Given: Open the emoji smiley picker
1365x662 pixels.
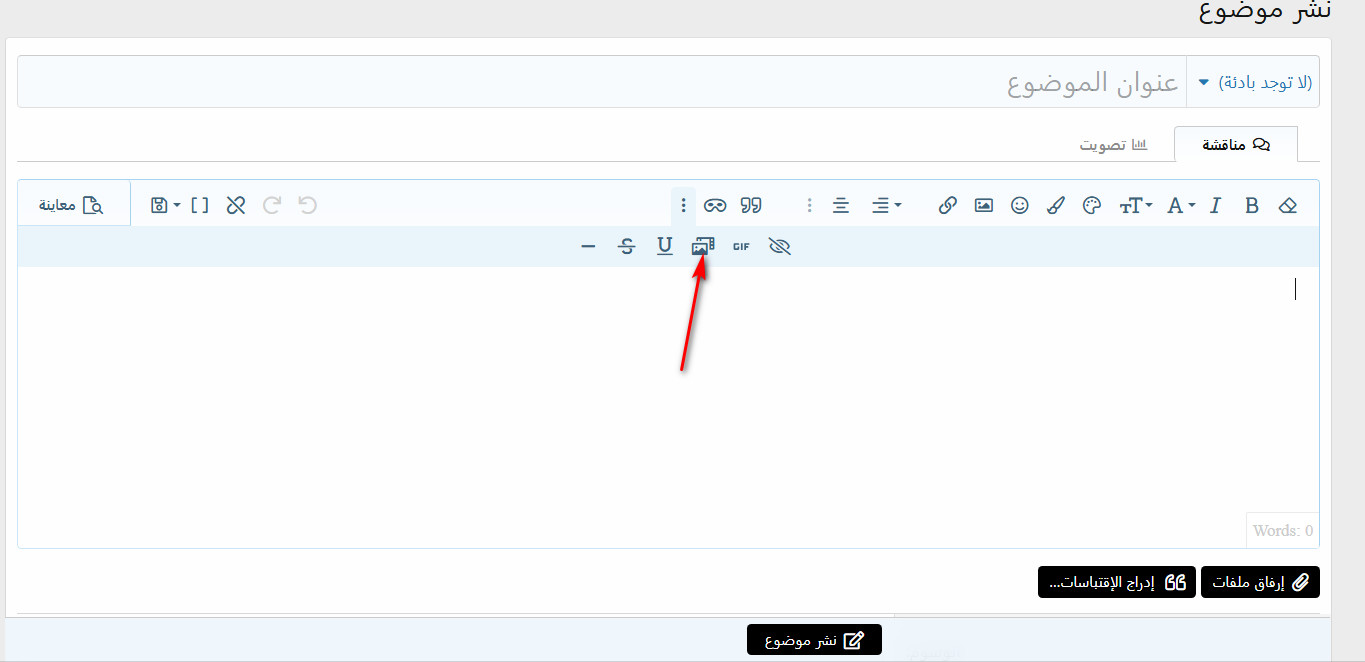Looking at the screenshot, I should 1019,206.
